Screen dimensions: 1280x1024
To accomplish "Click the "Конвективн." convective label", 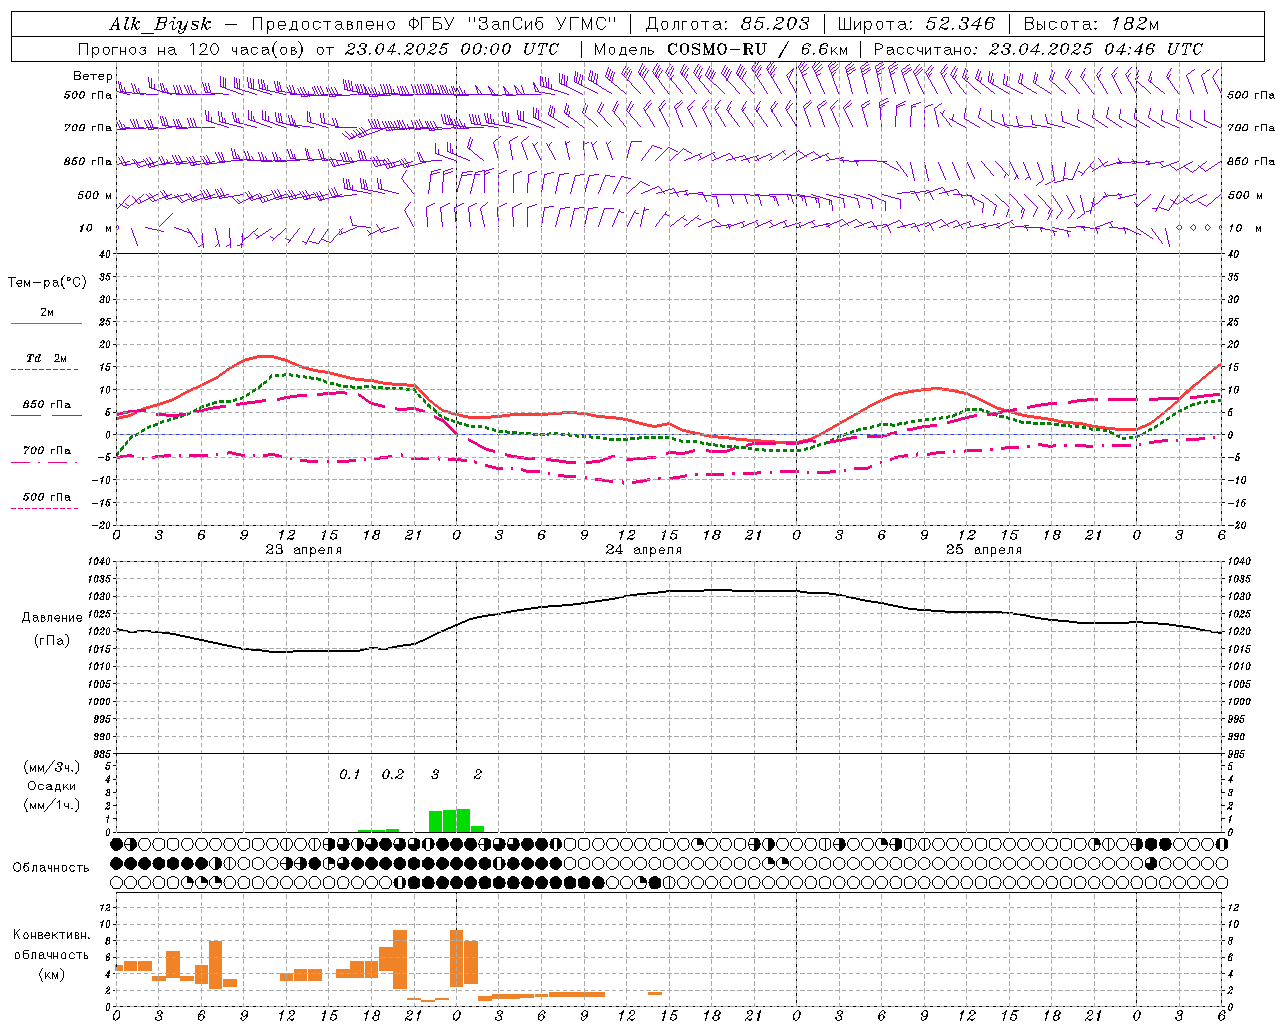I will pyautogui.click(x=51, y=935).
